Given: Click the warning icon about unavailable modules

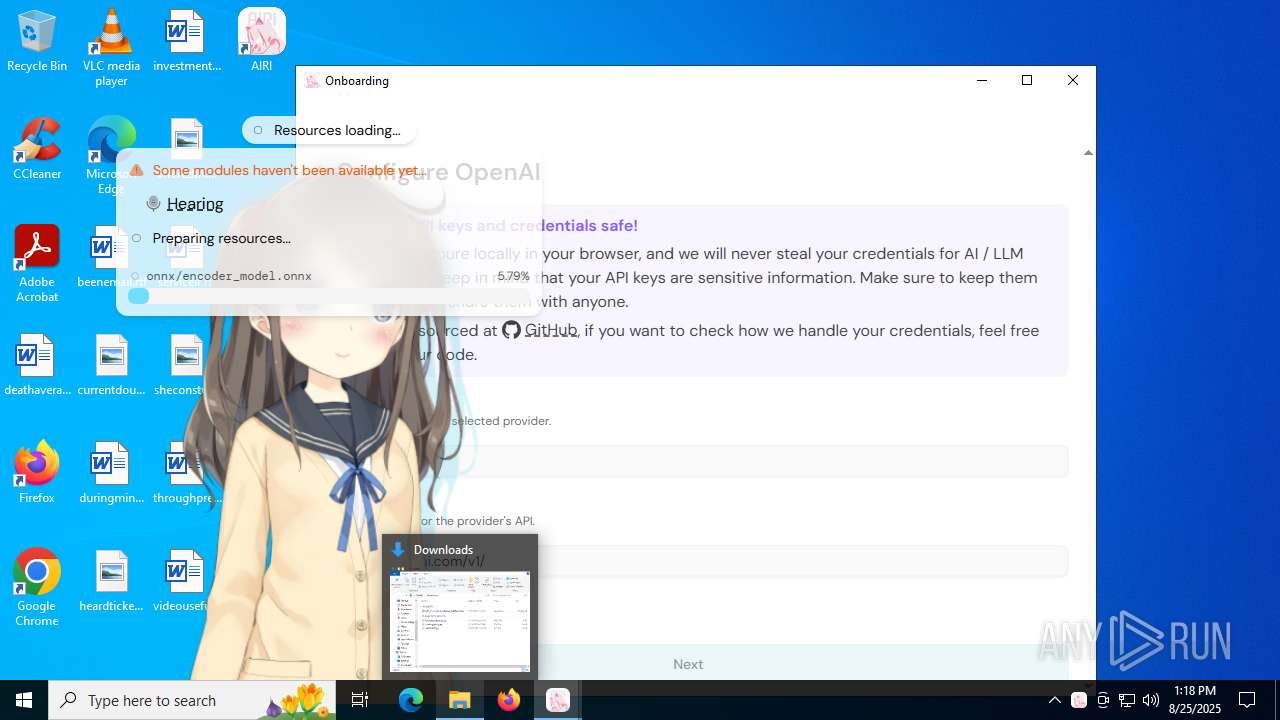Looking at the screenshot, I should point(137,171).
